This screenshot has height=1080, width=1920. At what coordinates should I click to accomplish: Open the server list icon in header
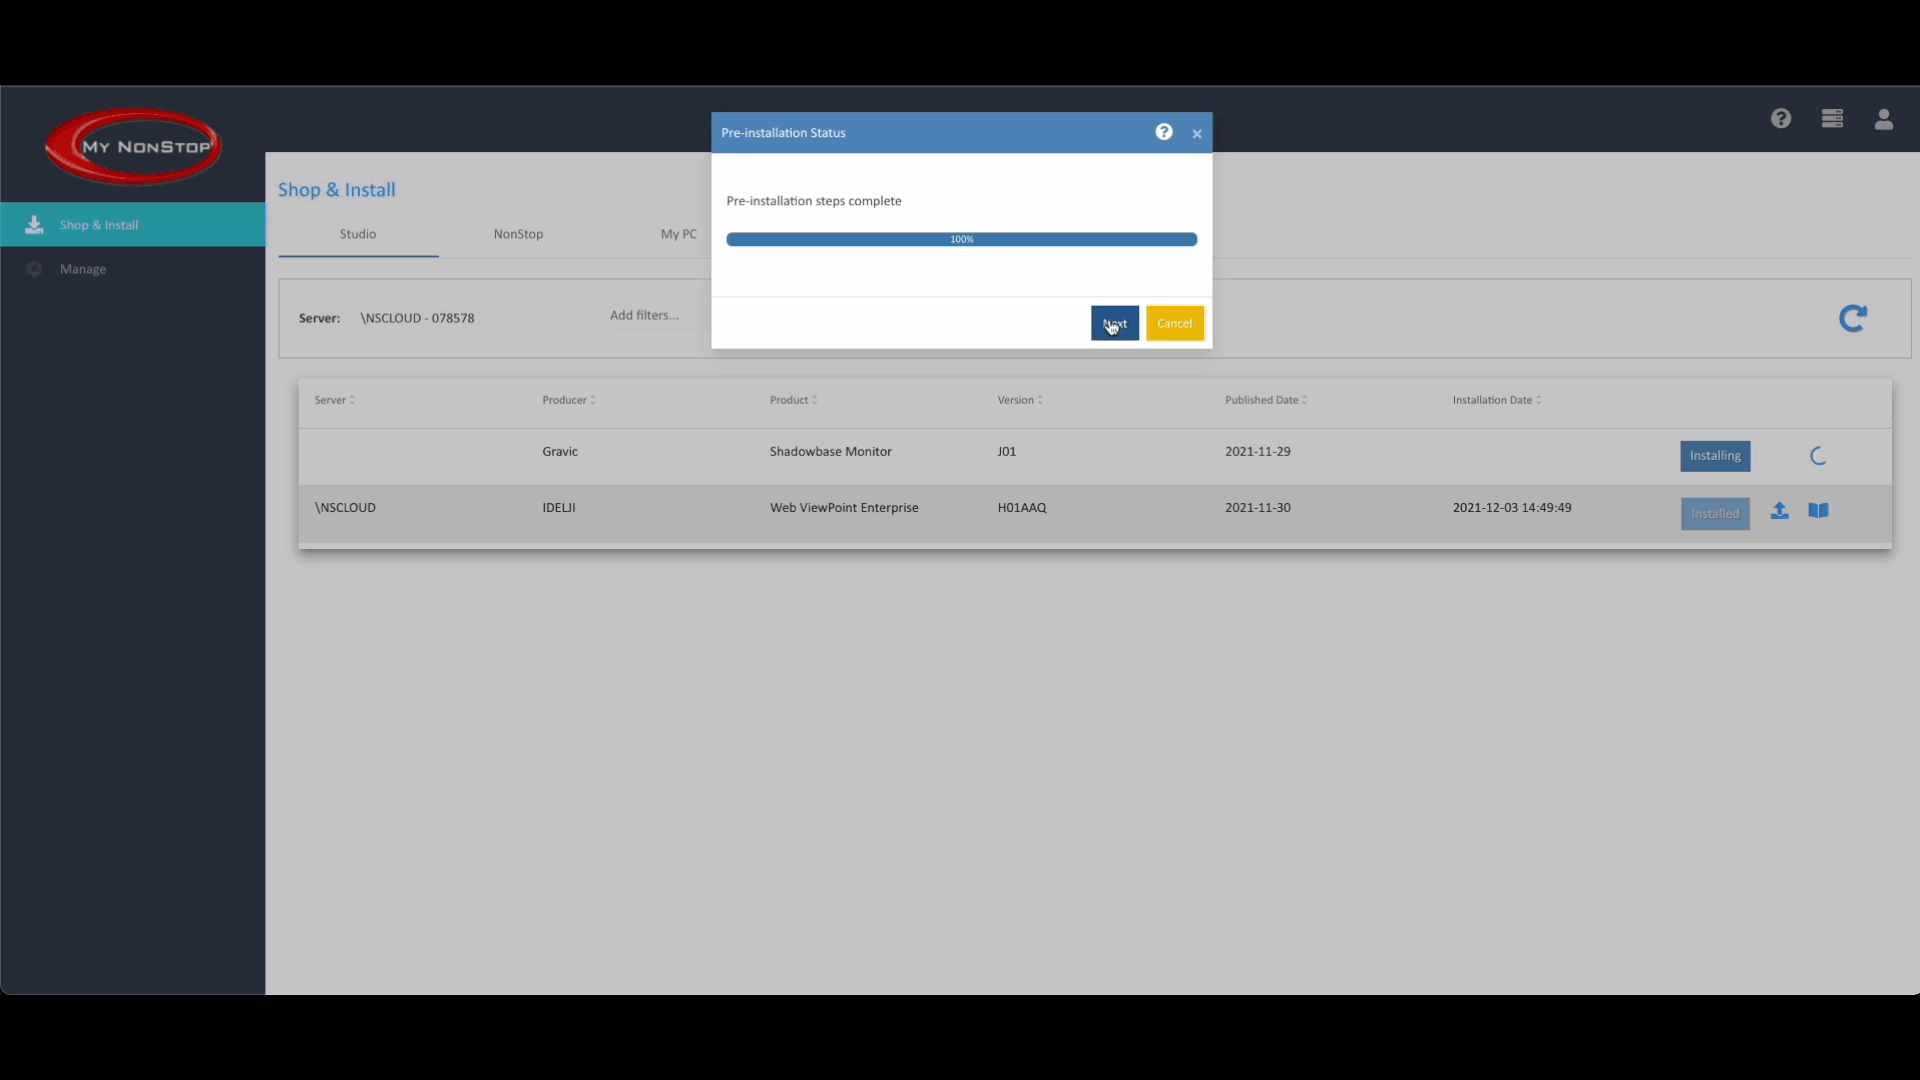pyautogui.click(x=1832, y=119)
